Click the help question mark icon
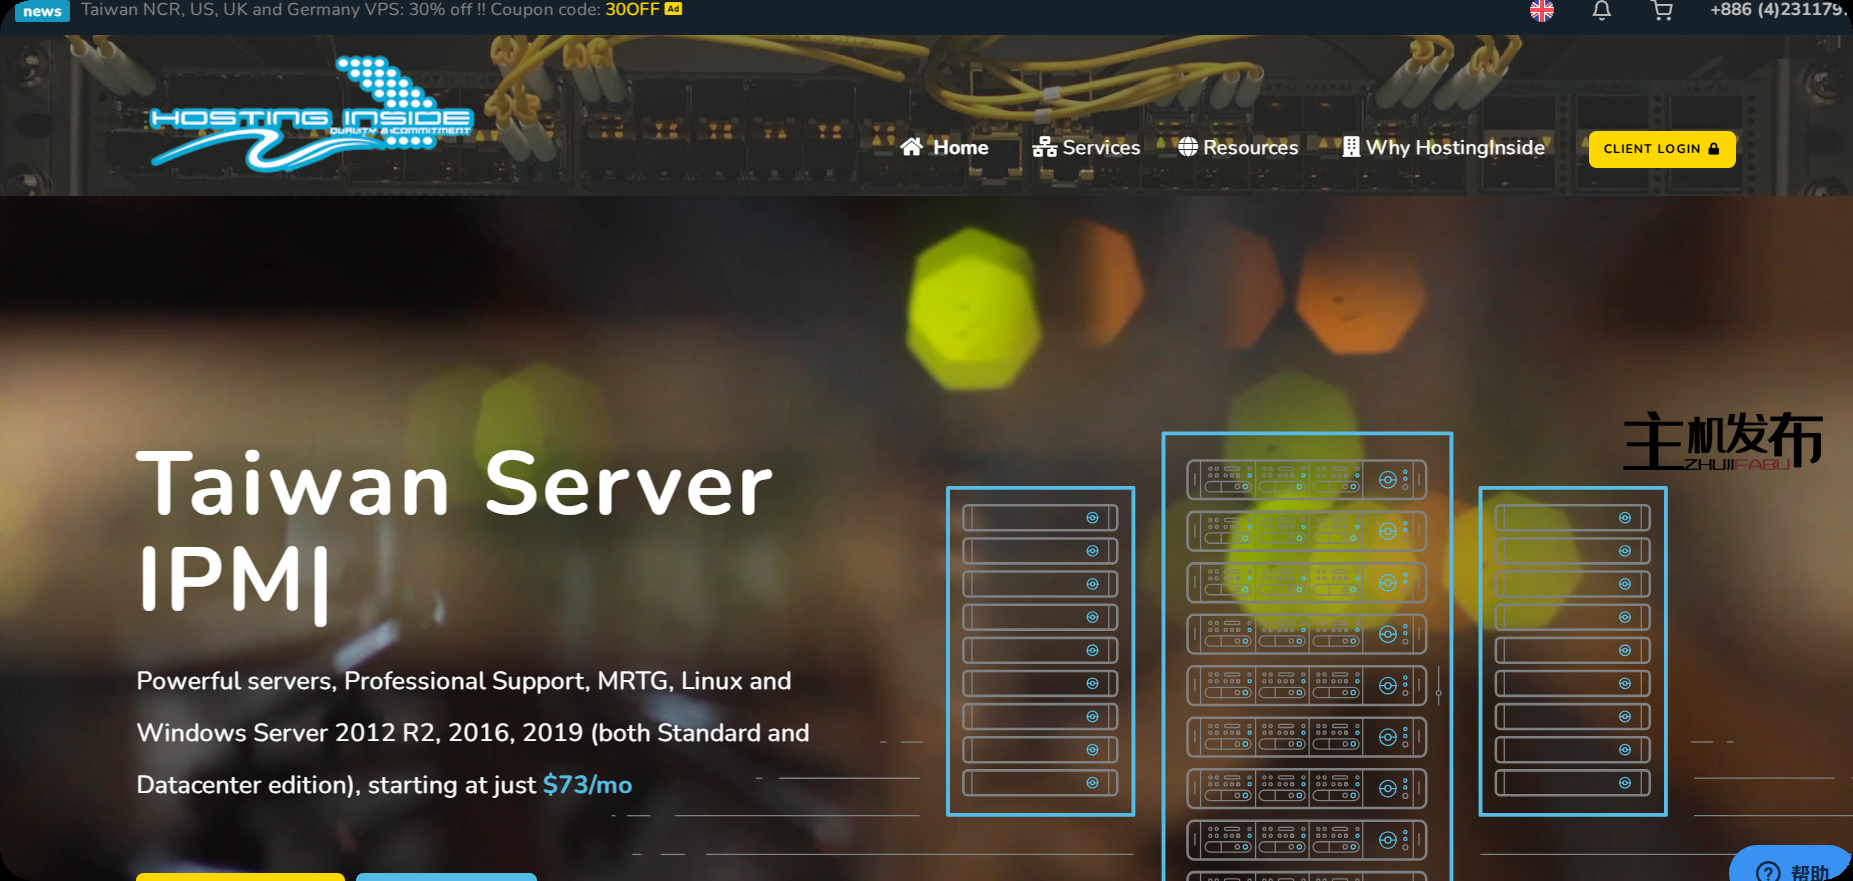Viewport: 1853px width, 881px height. point(1768,871)
